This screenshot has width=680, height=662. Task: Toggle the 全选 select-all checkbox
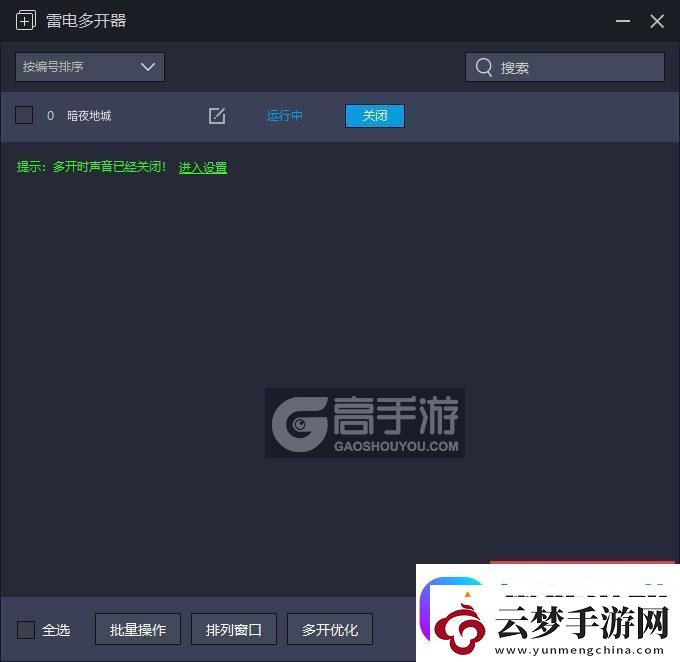[26, 630]
